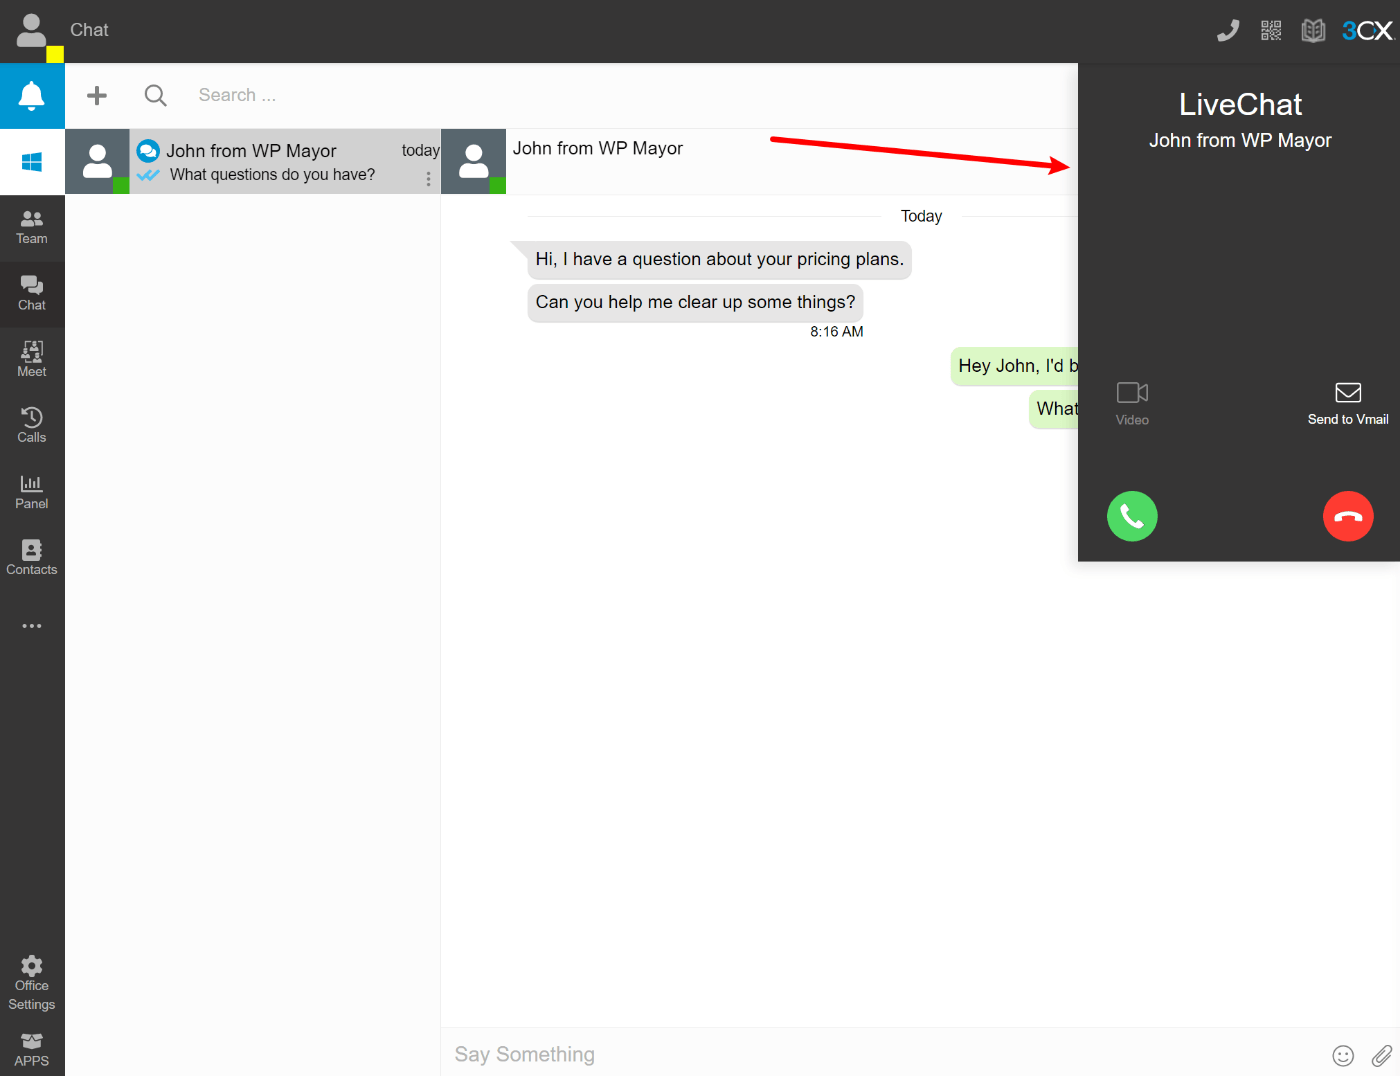
Task: Click the 8:16 AM message timestamp
Action: [x=837, y=332]
